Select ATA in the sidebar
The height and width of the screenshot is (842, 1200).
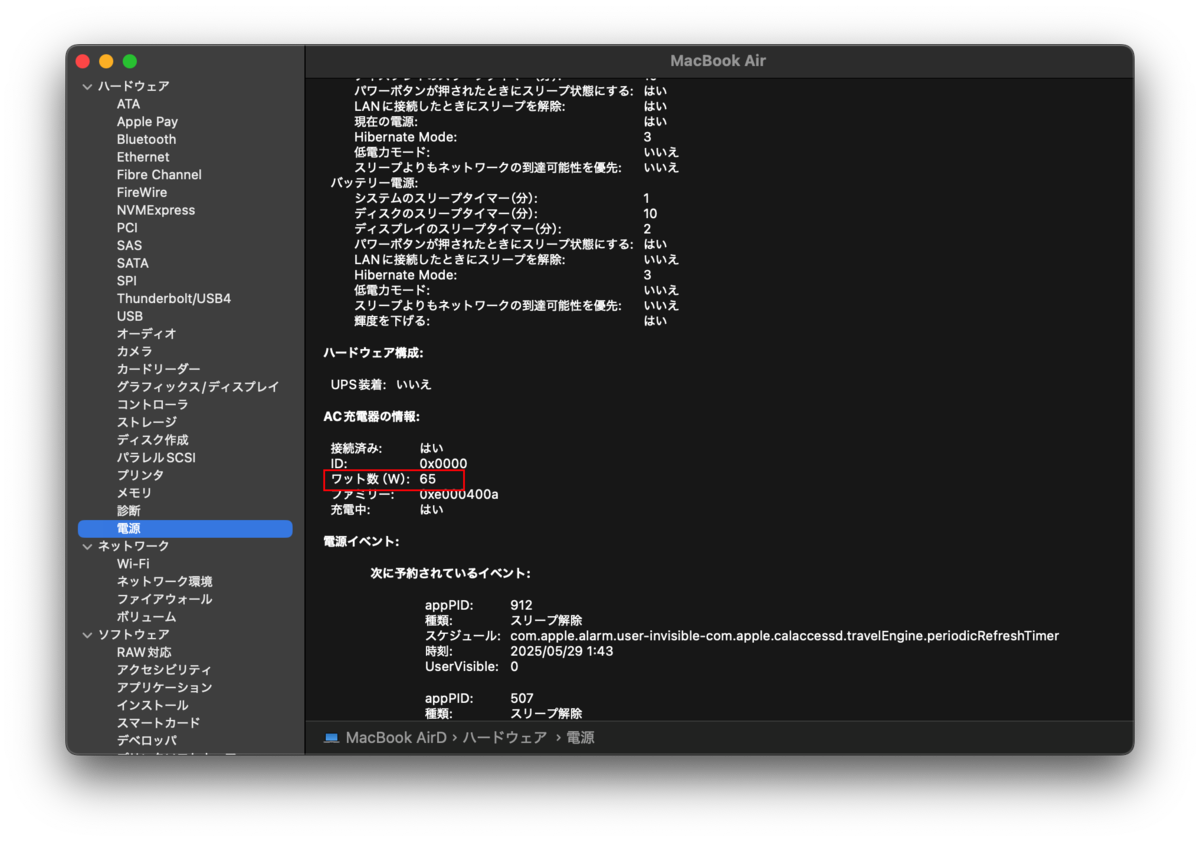(x=128, y=104)
